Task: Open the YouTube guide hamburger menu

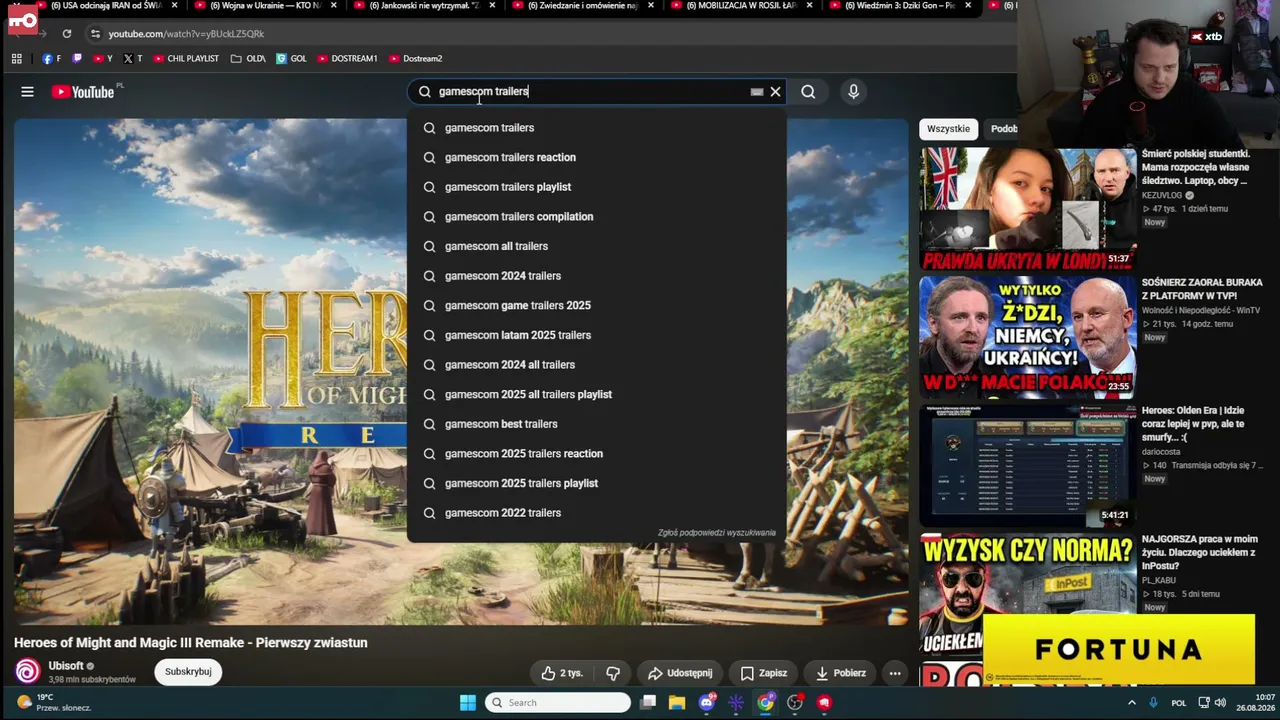Action: click(x=27, y=92)
